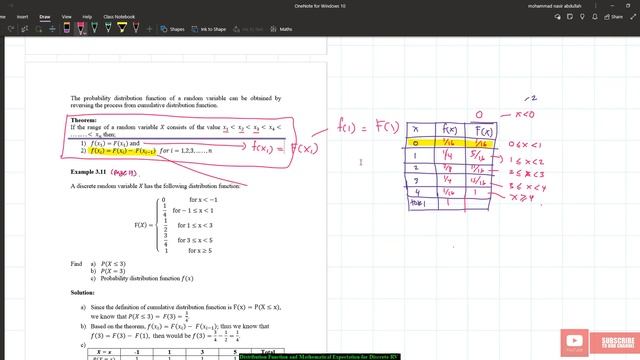The image size is (640, 360).
Task: Select the second teal pen
Action: (x=108, y=28)
